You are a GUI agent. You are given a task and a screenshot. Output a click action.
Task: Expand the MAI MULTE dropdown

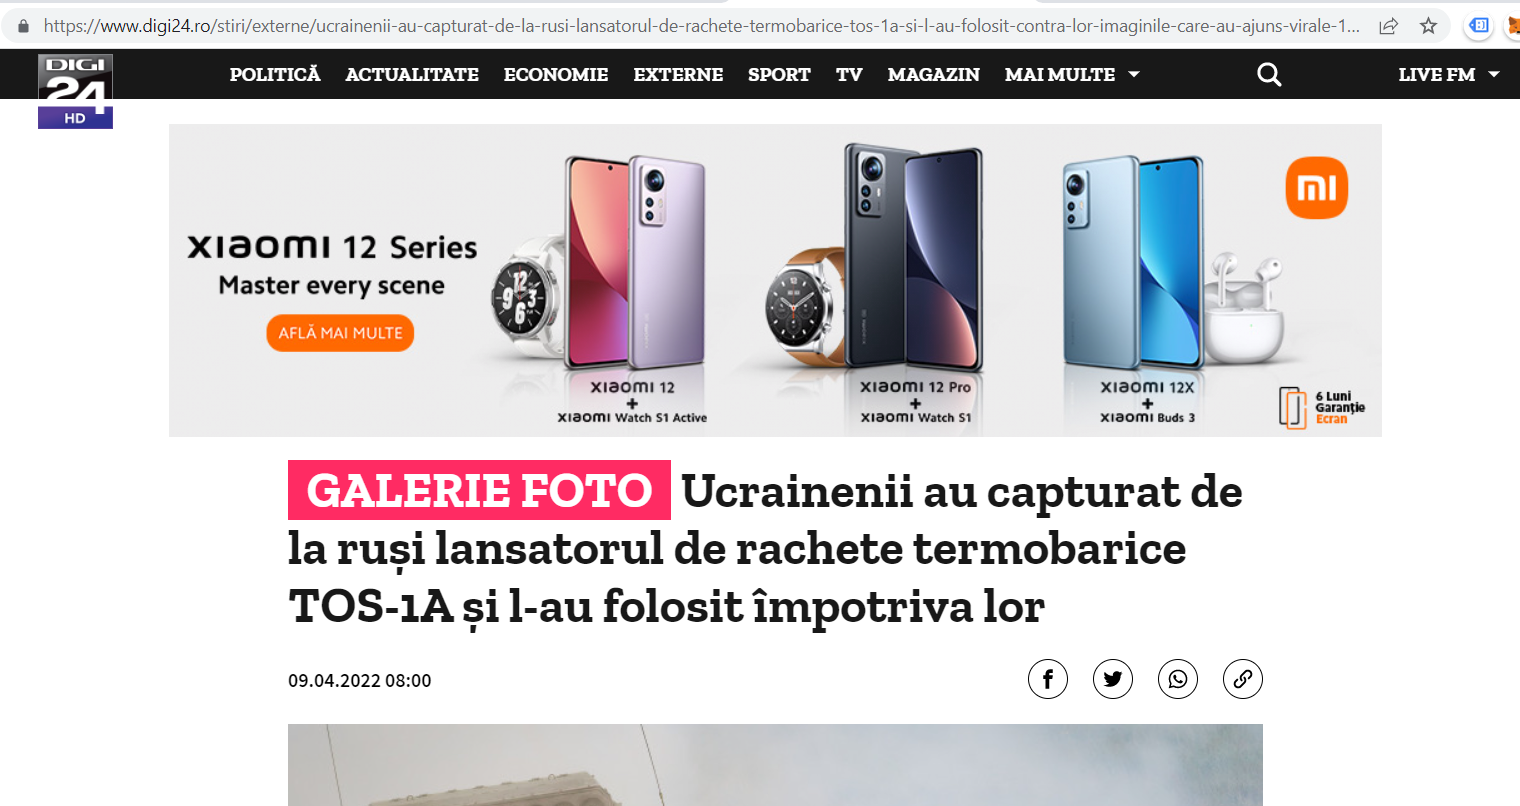click(1072, 74)
